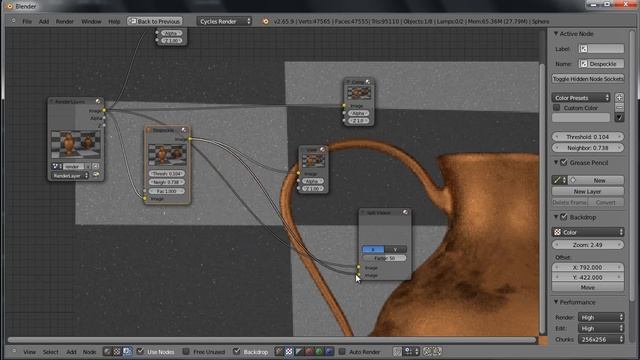The image size is (640, 360).
Task: Show backdrop color channels only
Action: (x=289, y=351)
